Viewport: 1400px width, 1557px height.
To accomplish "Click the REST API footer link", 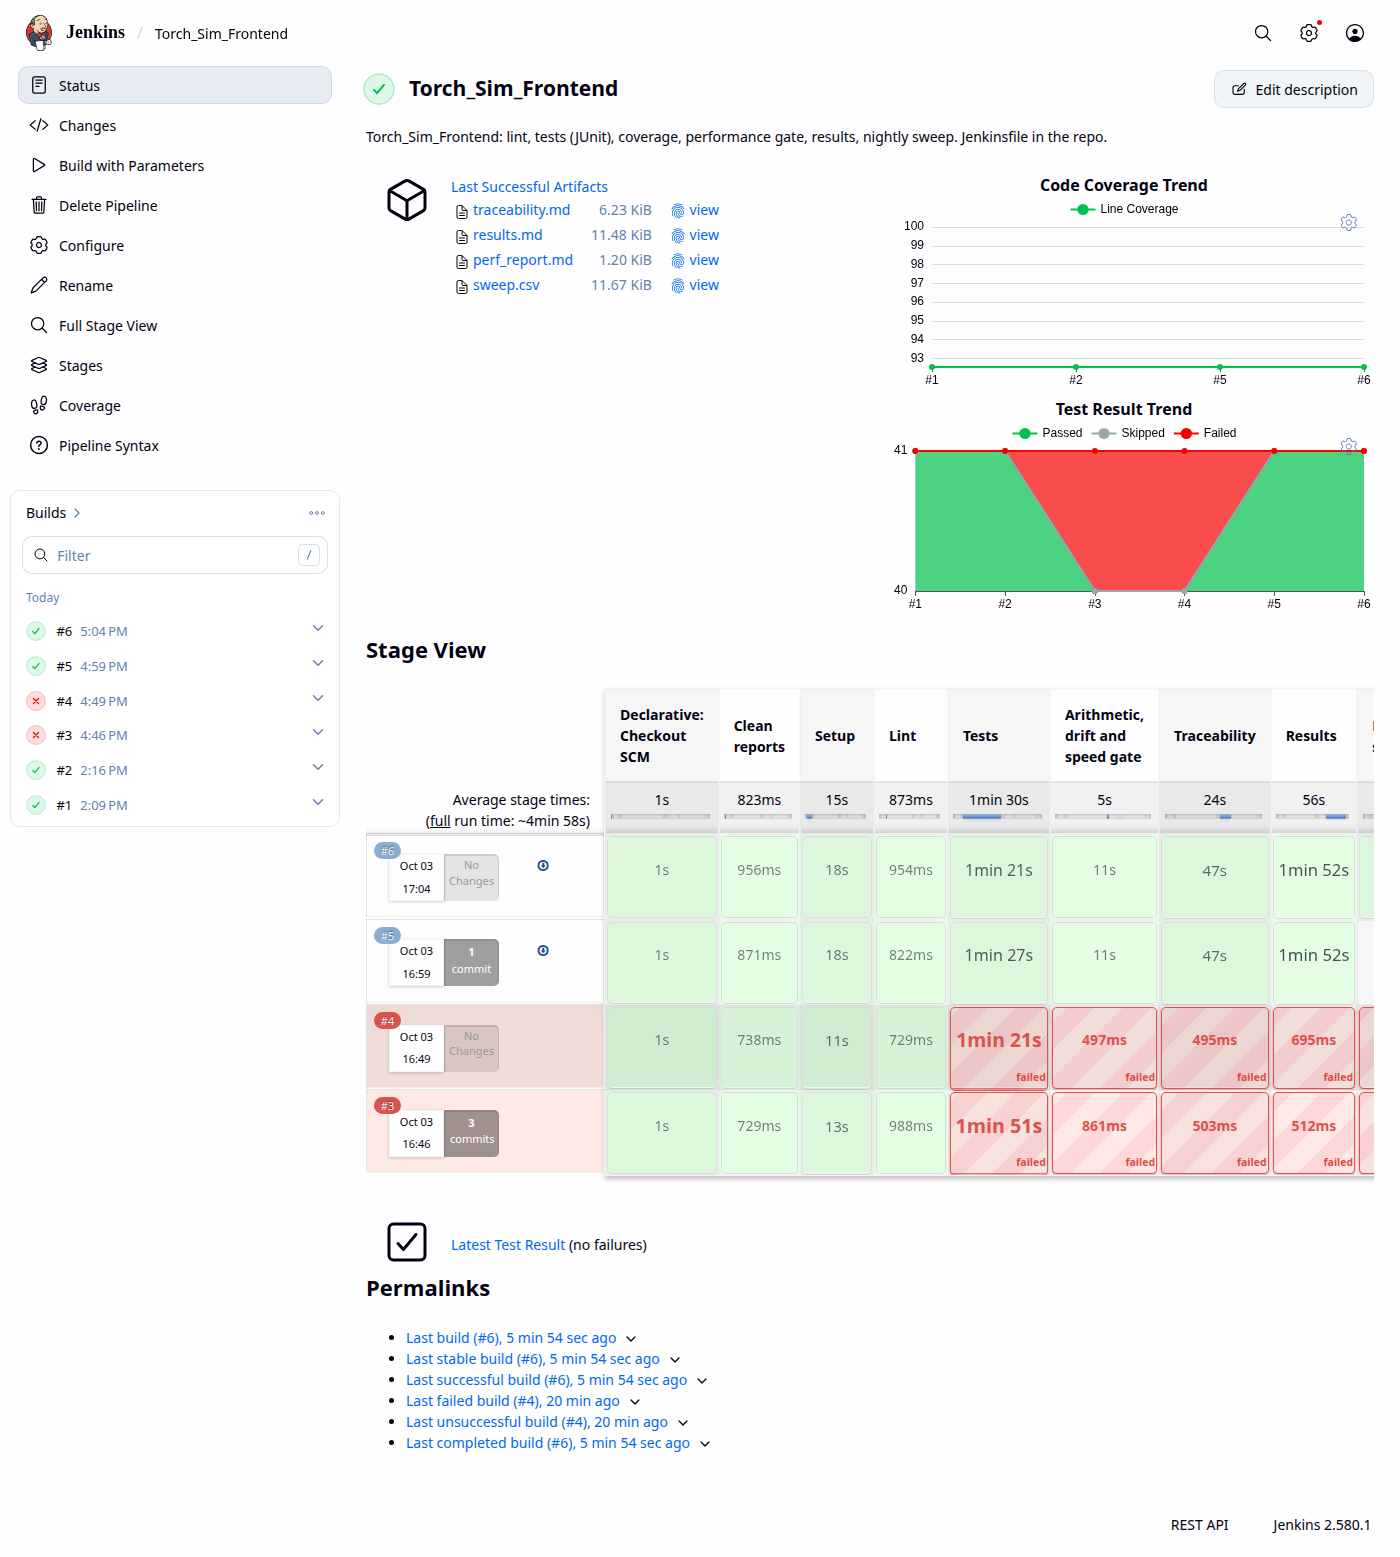I will coord(1199,1525).
